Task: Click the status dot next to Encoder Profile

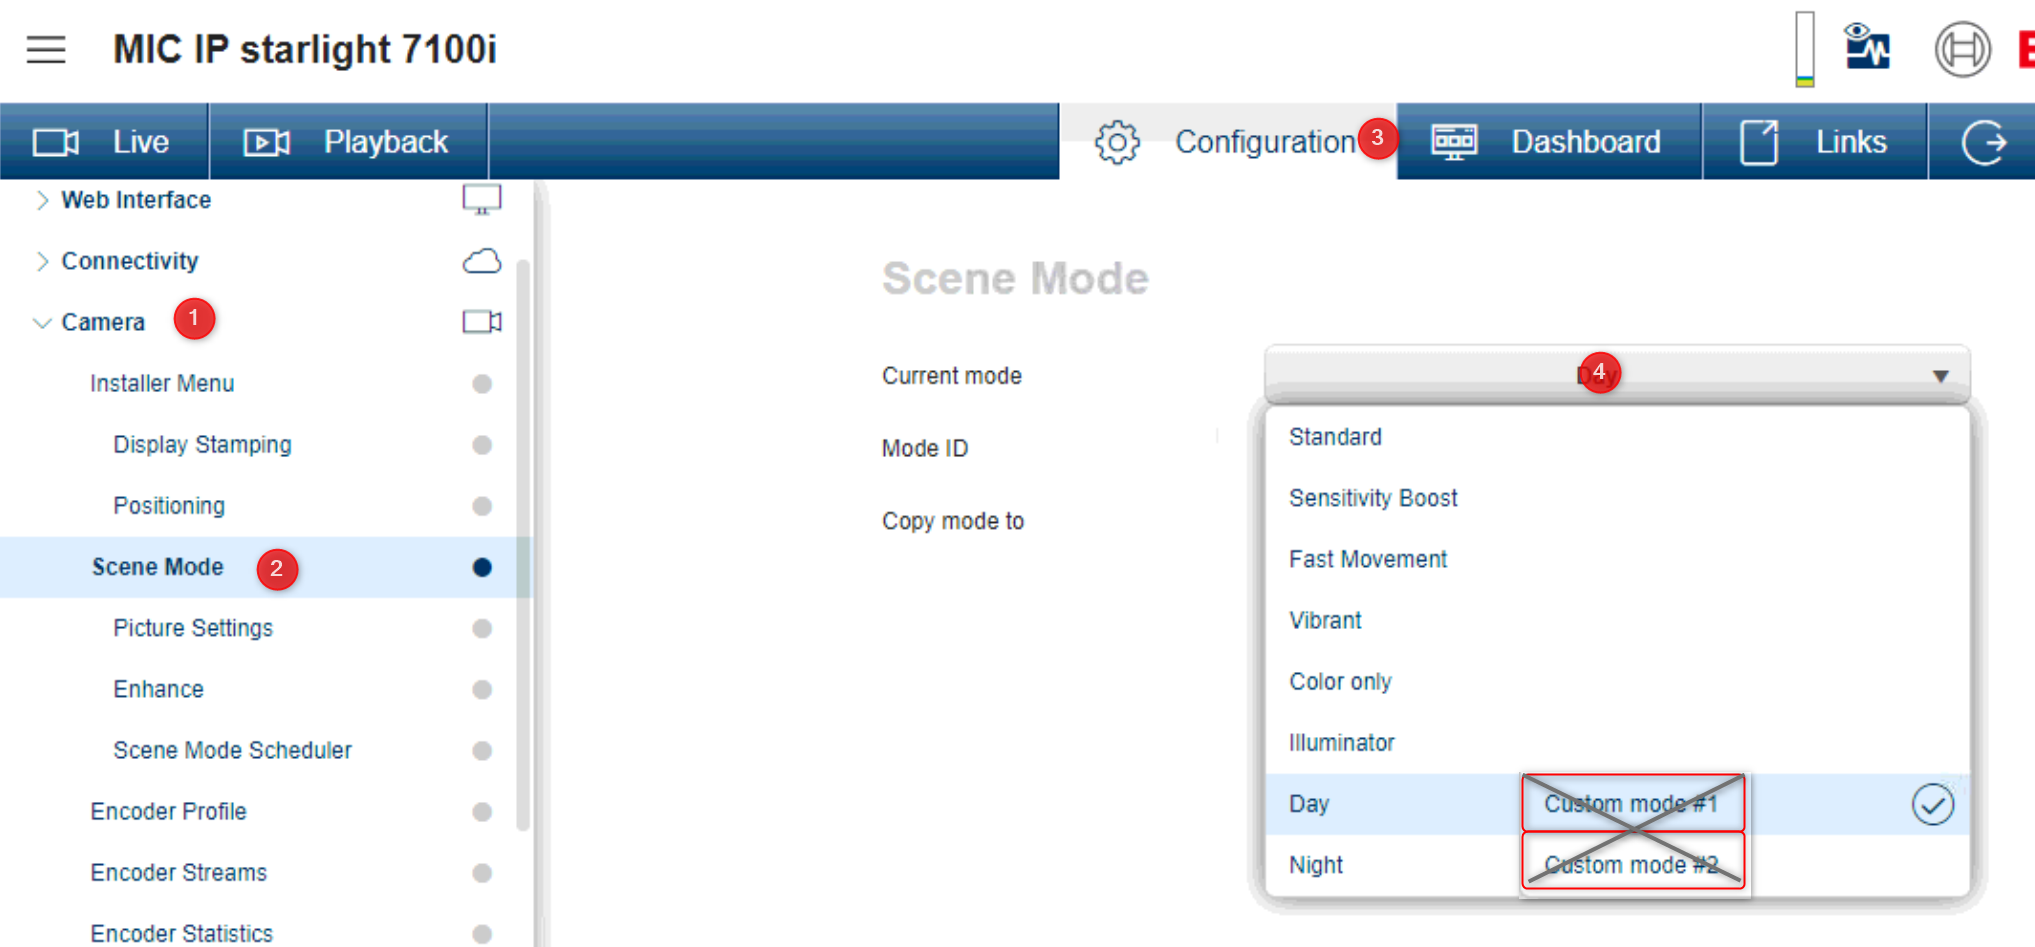Action: coord(482,811)
